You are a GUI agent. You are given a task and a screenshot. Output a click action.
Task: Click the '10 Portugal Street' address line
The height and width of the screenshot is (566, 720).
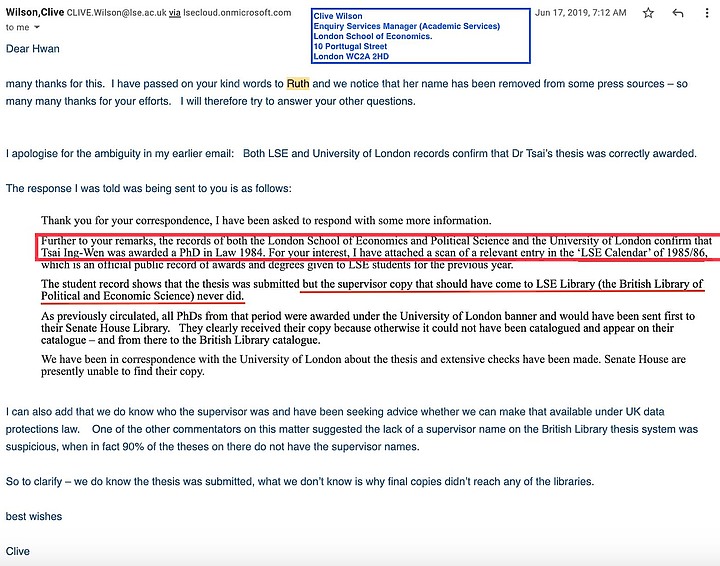tap(350, 46)
